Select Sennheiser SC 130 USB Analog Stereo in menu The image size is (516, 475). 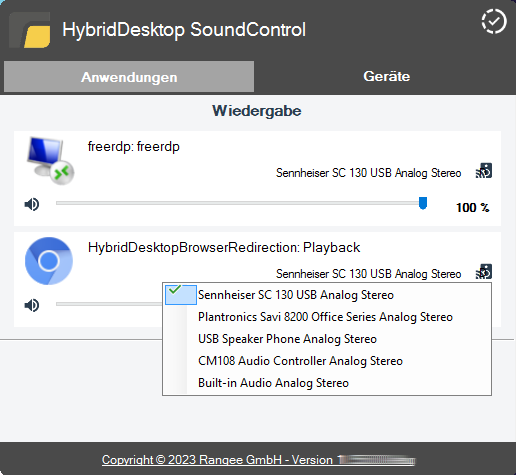[x=327, y=295]
